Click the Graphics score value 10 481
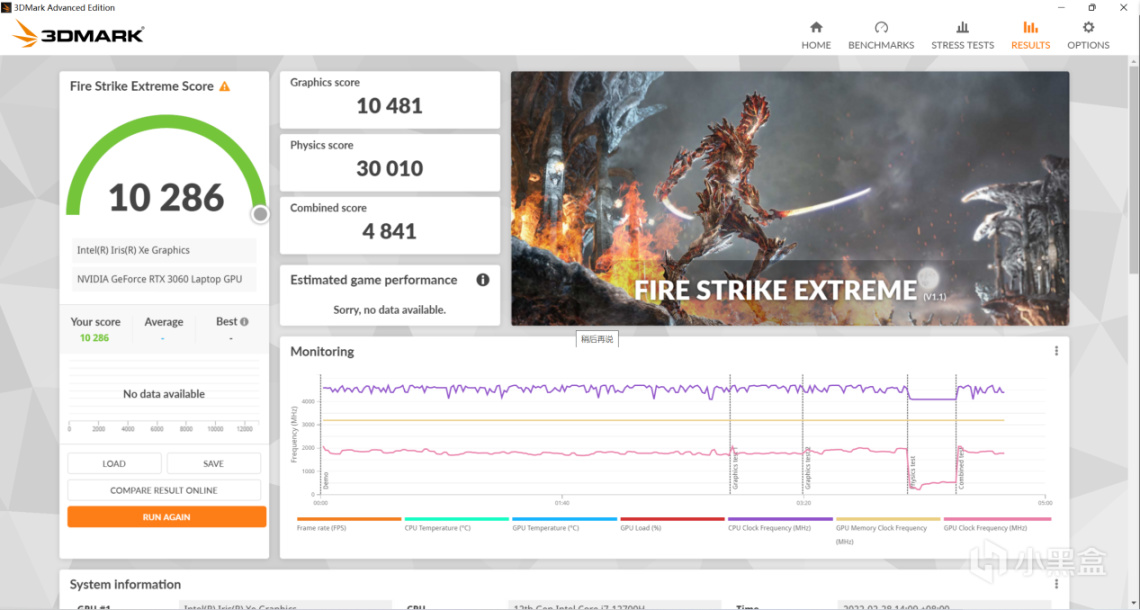Image resolution: width=1140 pixels, height=610 pixels. coord(389,106)
